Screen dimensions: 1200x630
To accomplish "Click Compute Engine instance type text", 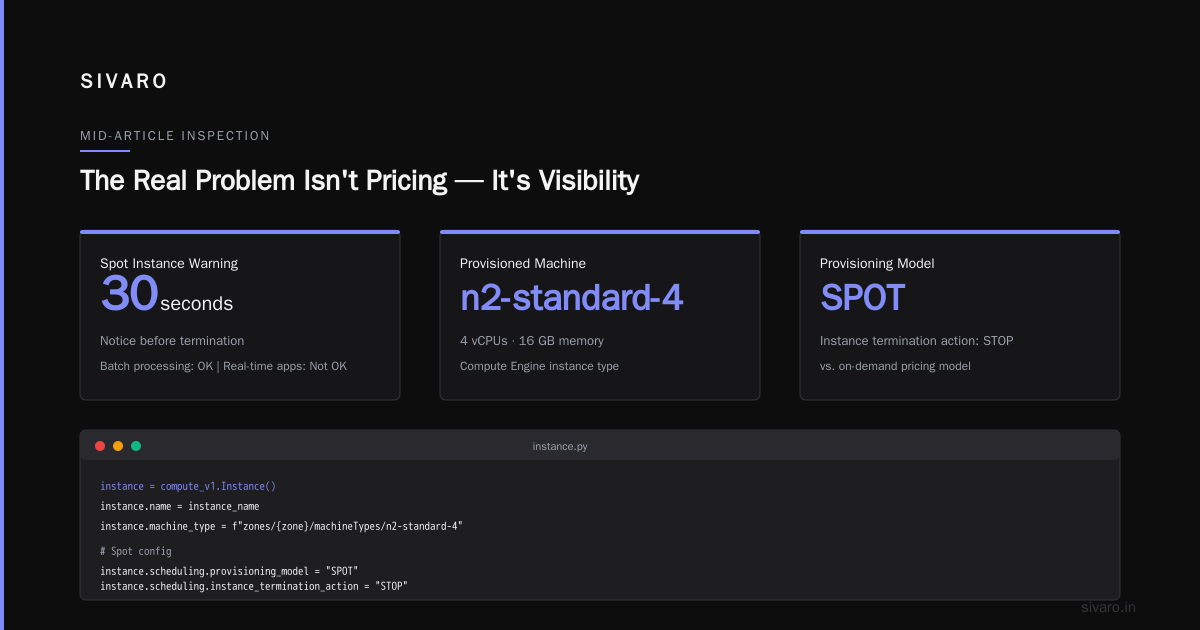I will [539, 366].
